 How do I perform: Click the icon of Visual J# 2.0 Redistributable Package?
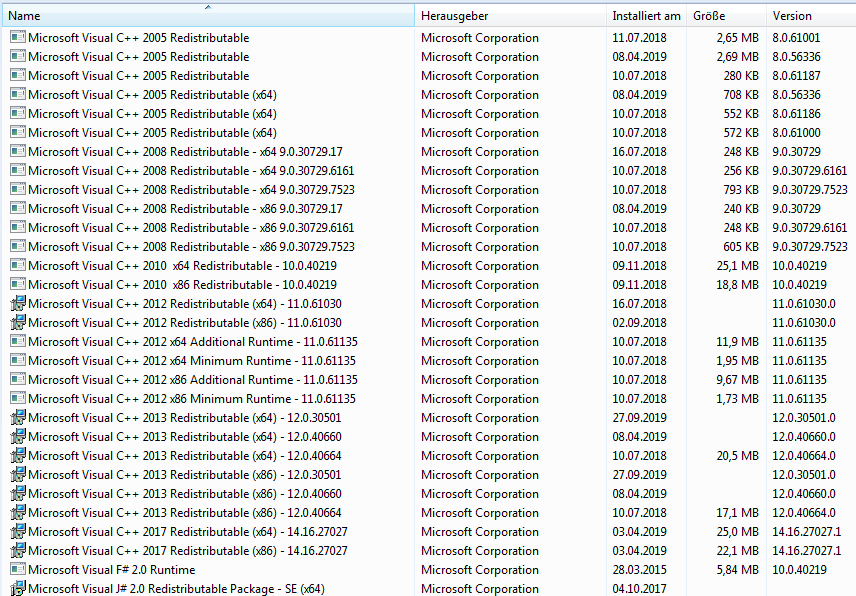17,589
